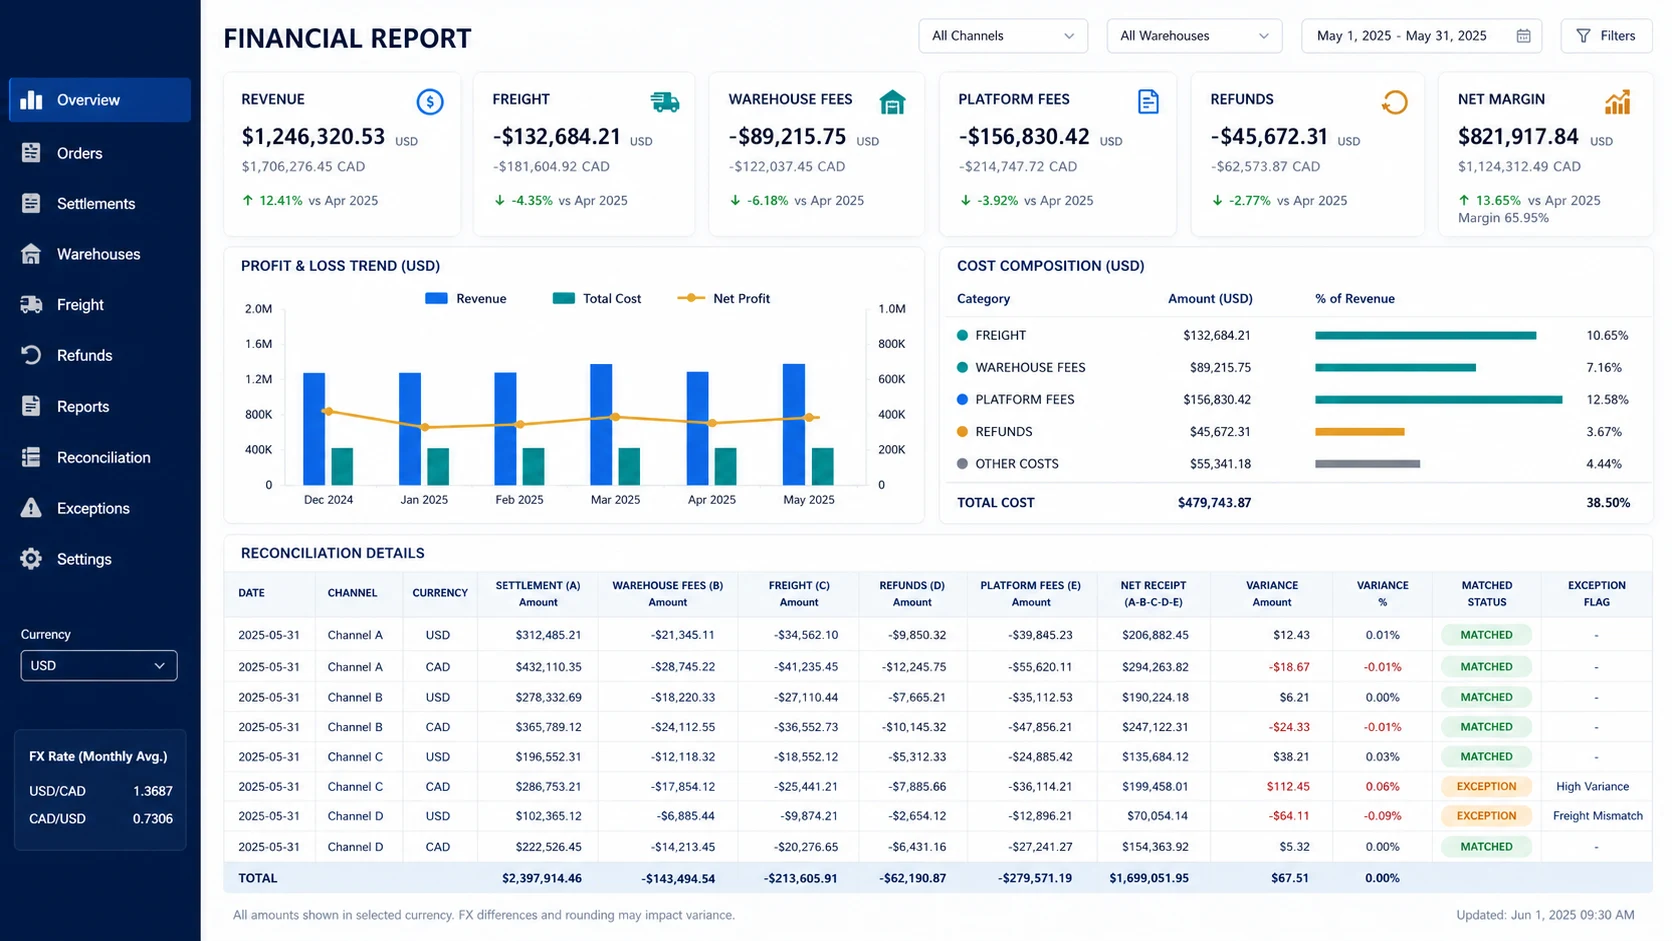Click the Variance Amount column header
Screen dimensions: 1672x941
tap(1271, 594)
